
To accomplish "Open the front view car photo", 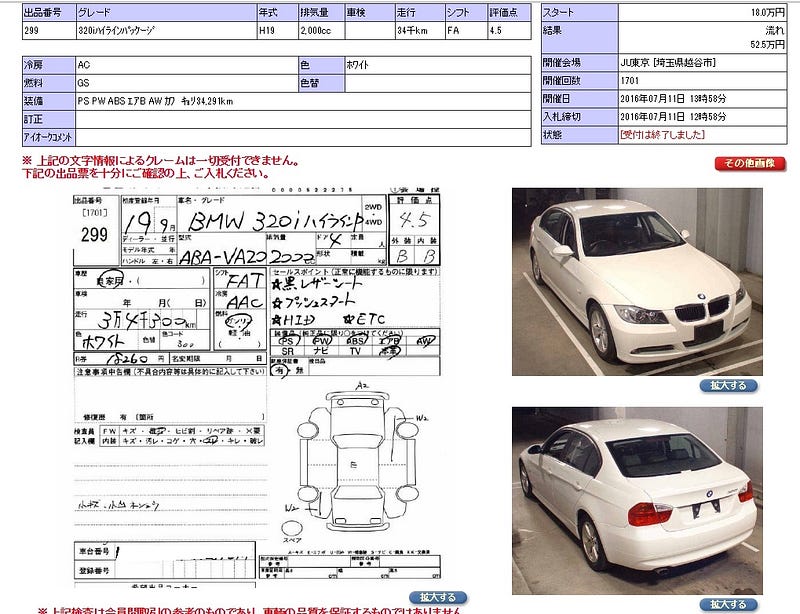I will pos(637,282).
